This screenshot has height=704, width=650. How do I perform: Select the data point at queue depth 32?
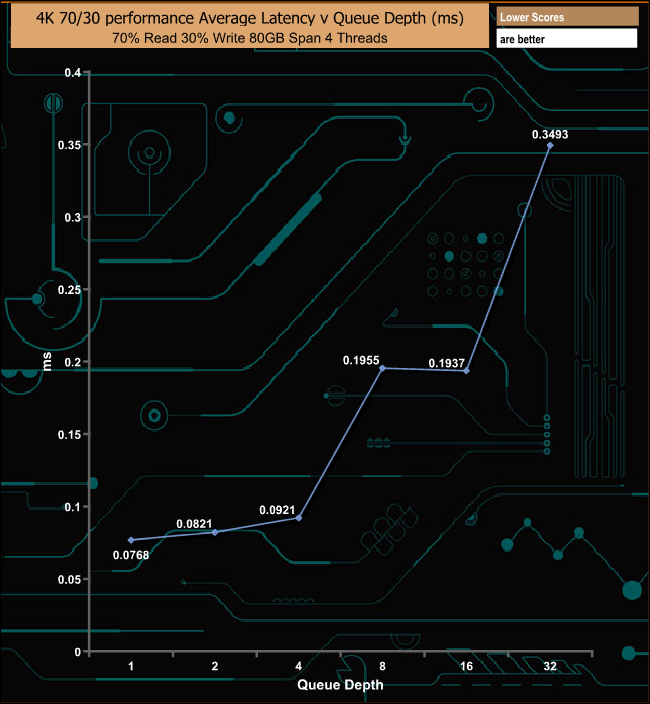550,145
